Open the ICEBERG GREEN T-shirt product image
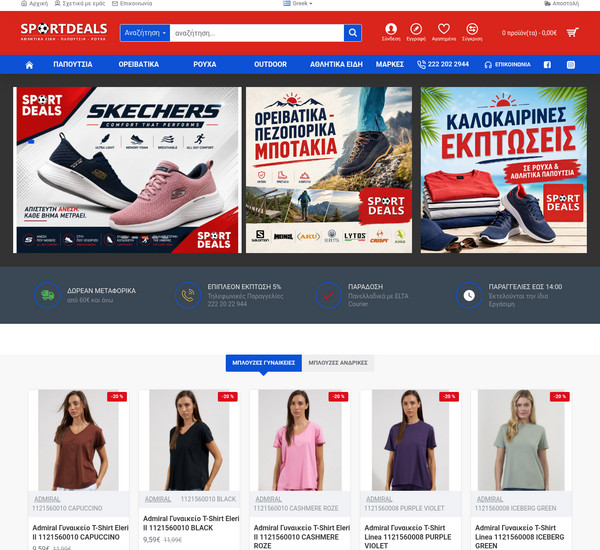This screenshot has height=550, width=600. click(521, 440)
